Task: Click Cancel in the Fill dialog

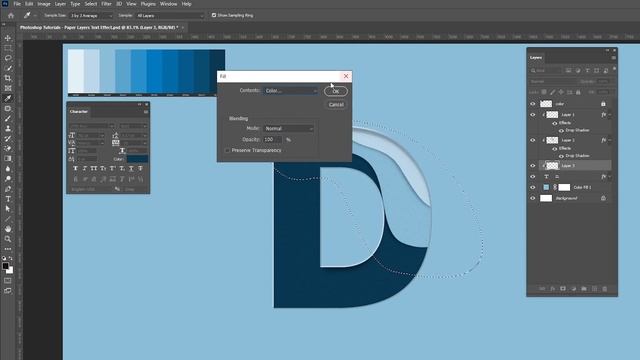Action: coord(336,104)
